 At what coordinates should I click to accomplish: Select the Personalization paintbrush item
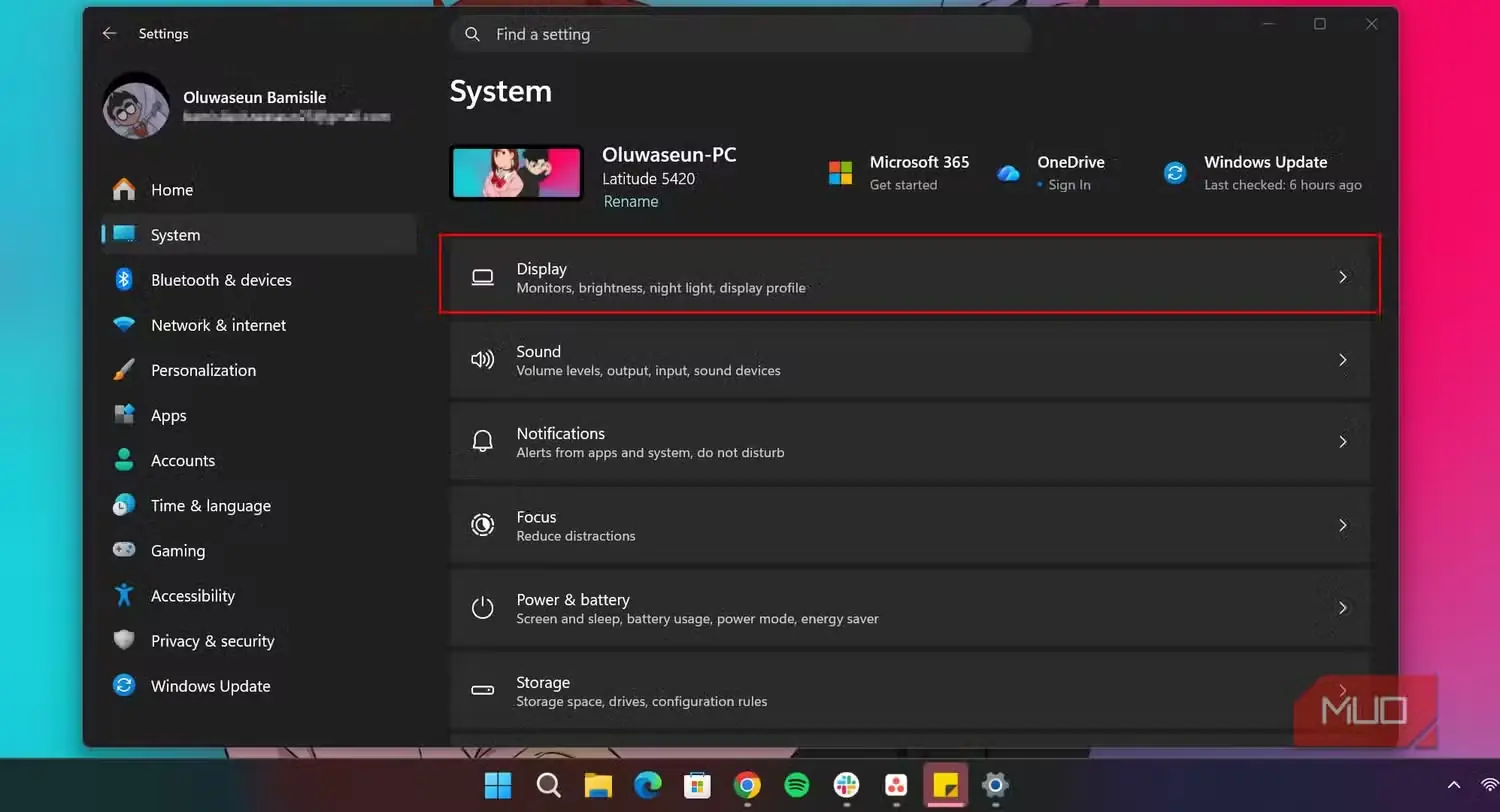tap(260, 370)
